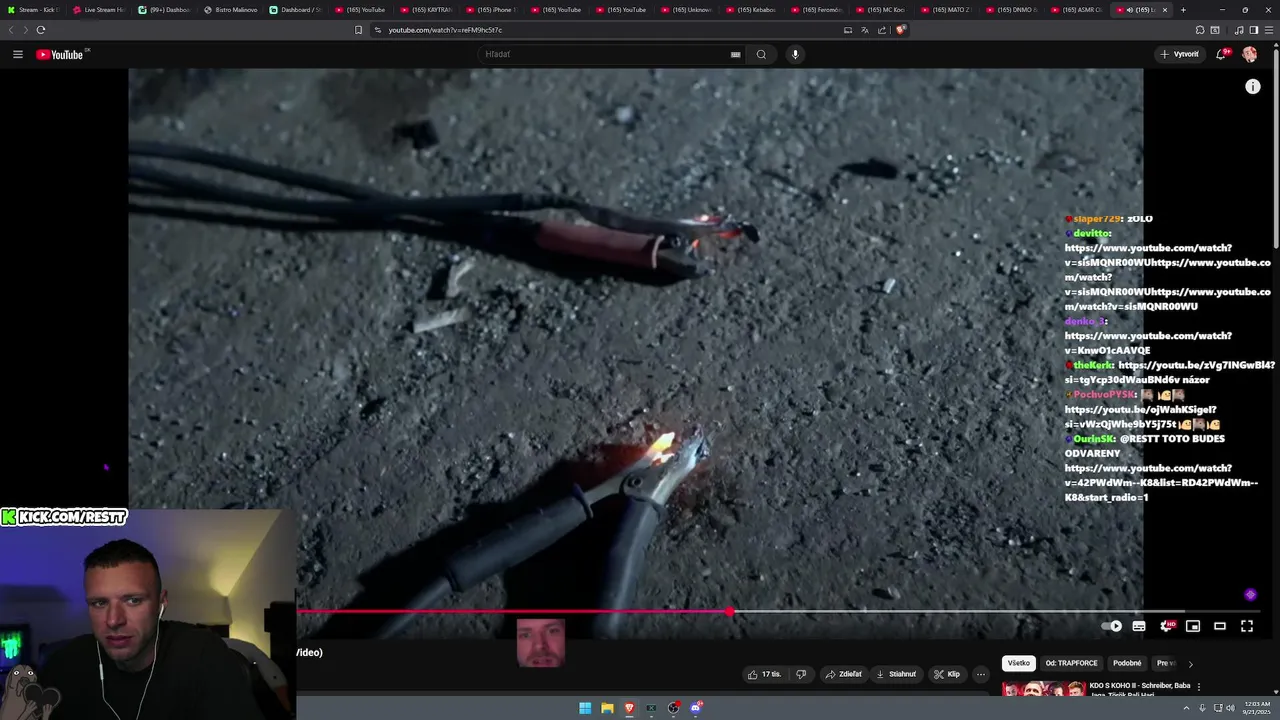Click the Stiahnuť download button
This screenshot has width=1280, height=720.
tap(896, 674)
